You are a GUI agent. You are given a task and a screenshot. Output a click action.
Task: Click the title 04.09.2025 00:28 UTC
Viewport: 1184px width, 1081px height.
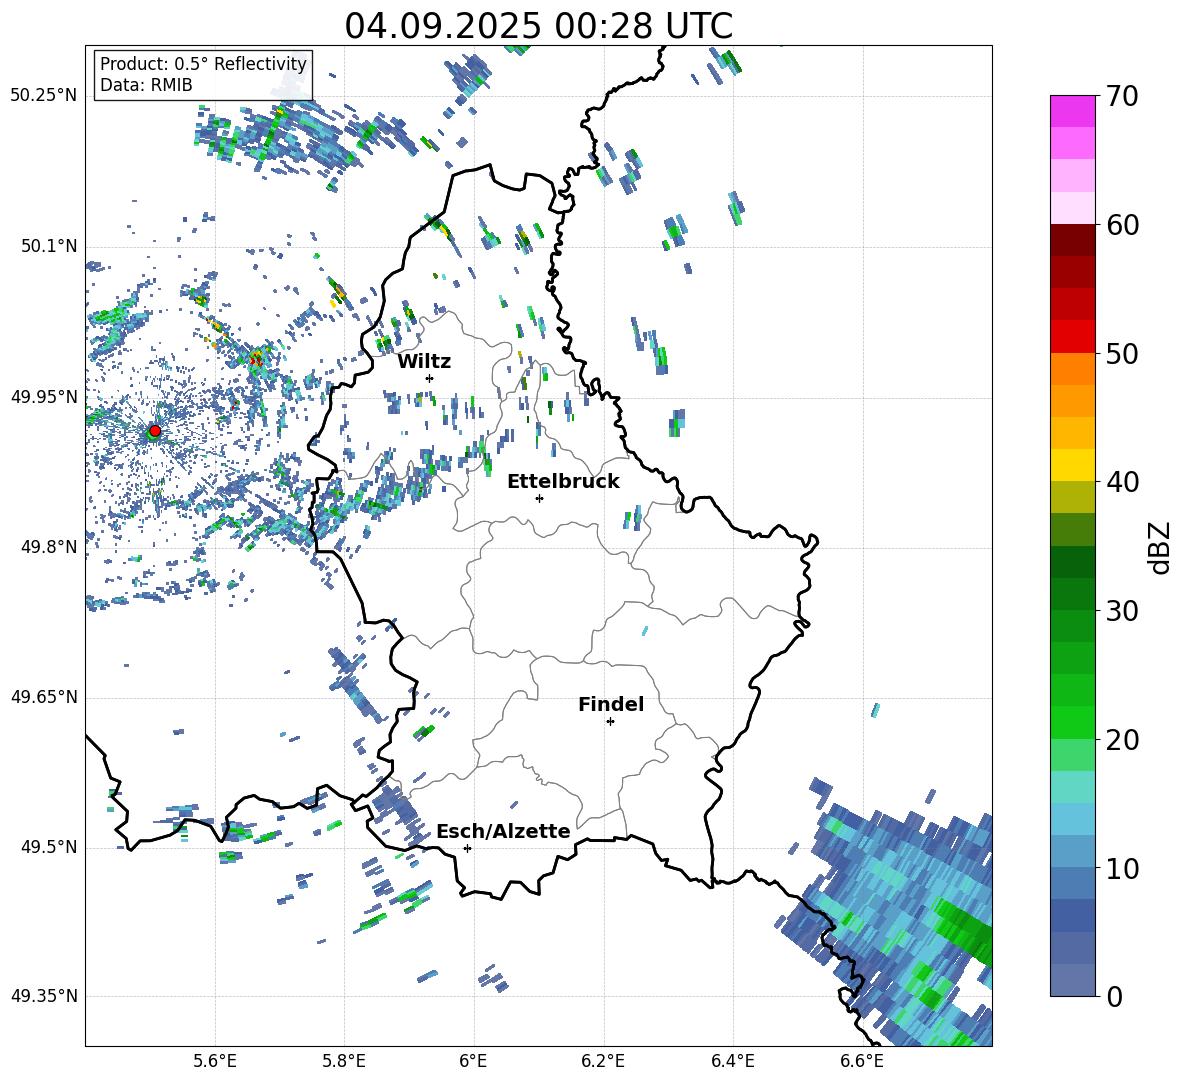[538, 26]
